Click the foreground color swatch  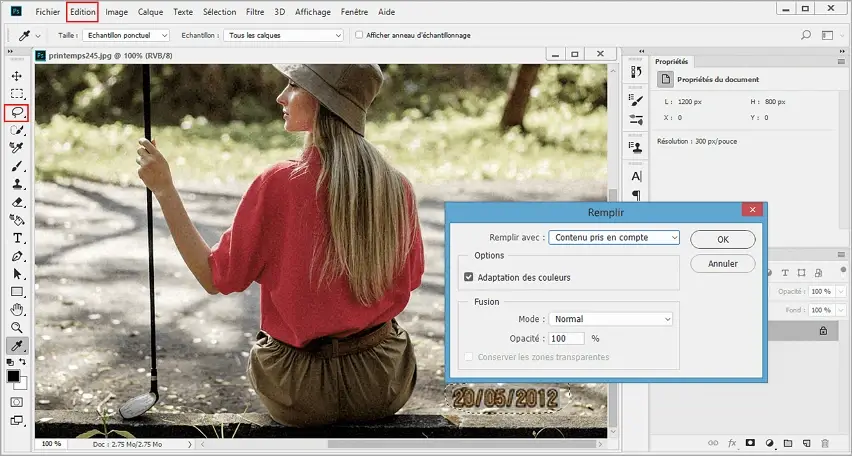pyautogui.click(x=13, y=376)
